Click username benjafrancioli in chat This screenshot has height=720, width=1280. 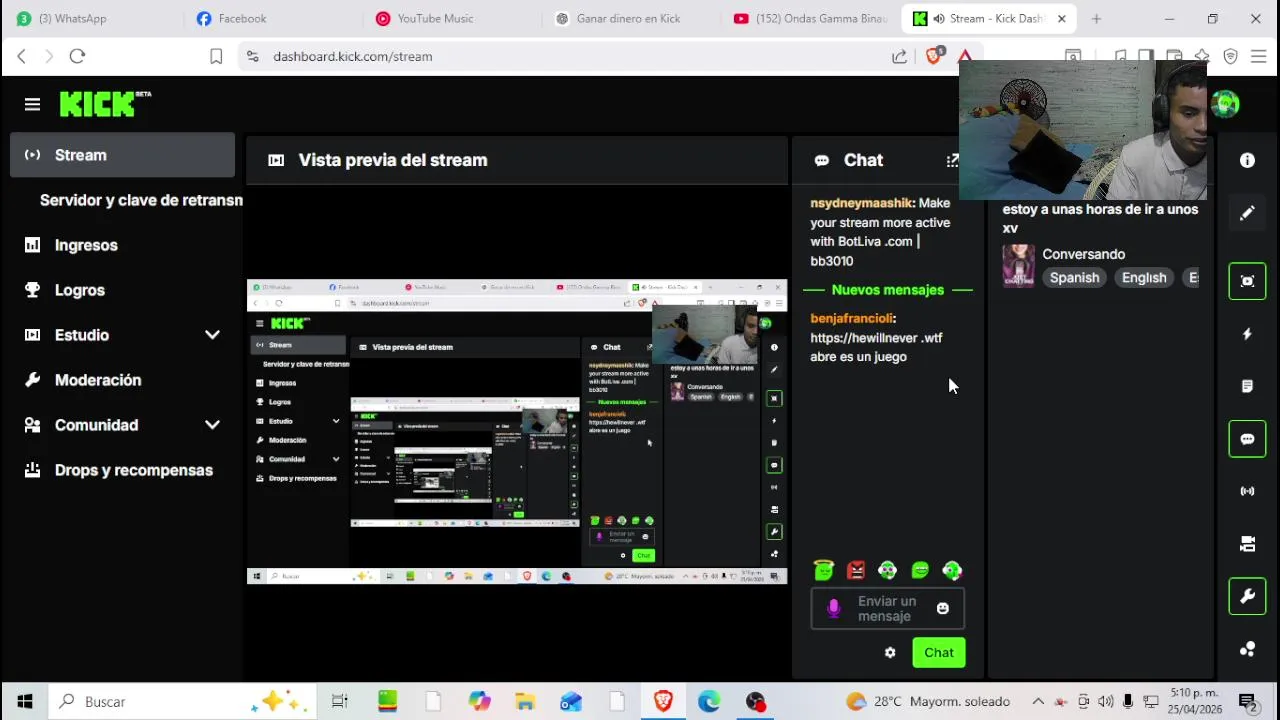[853, 318]
